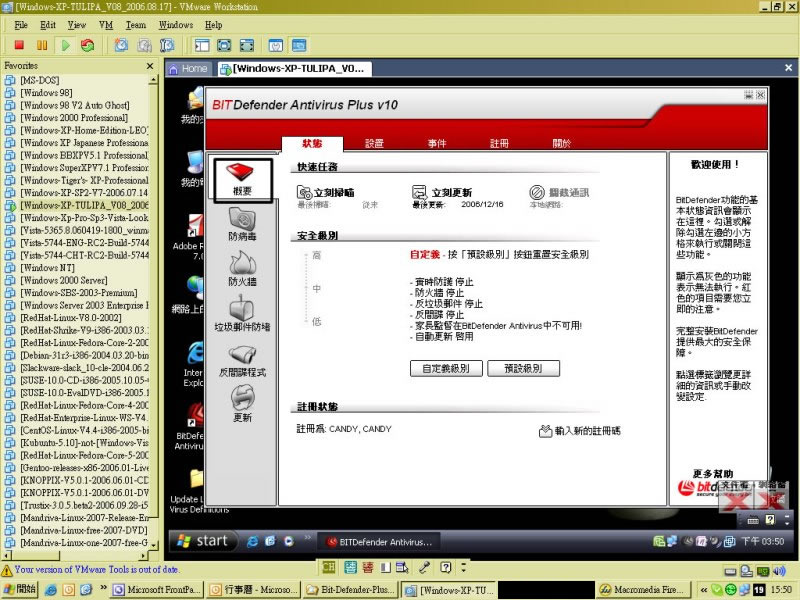This screenshot has height=600, width=800.
Task: Click the Favorites list scroll-up arrow
Action: click(153, 80)
